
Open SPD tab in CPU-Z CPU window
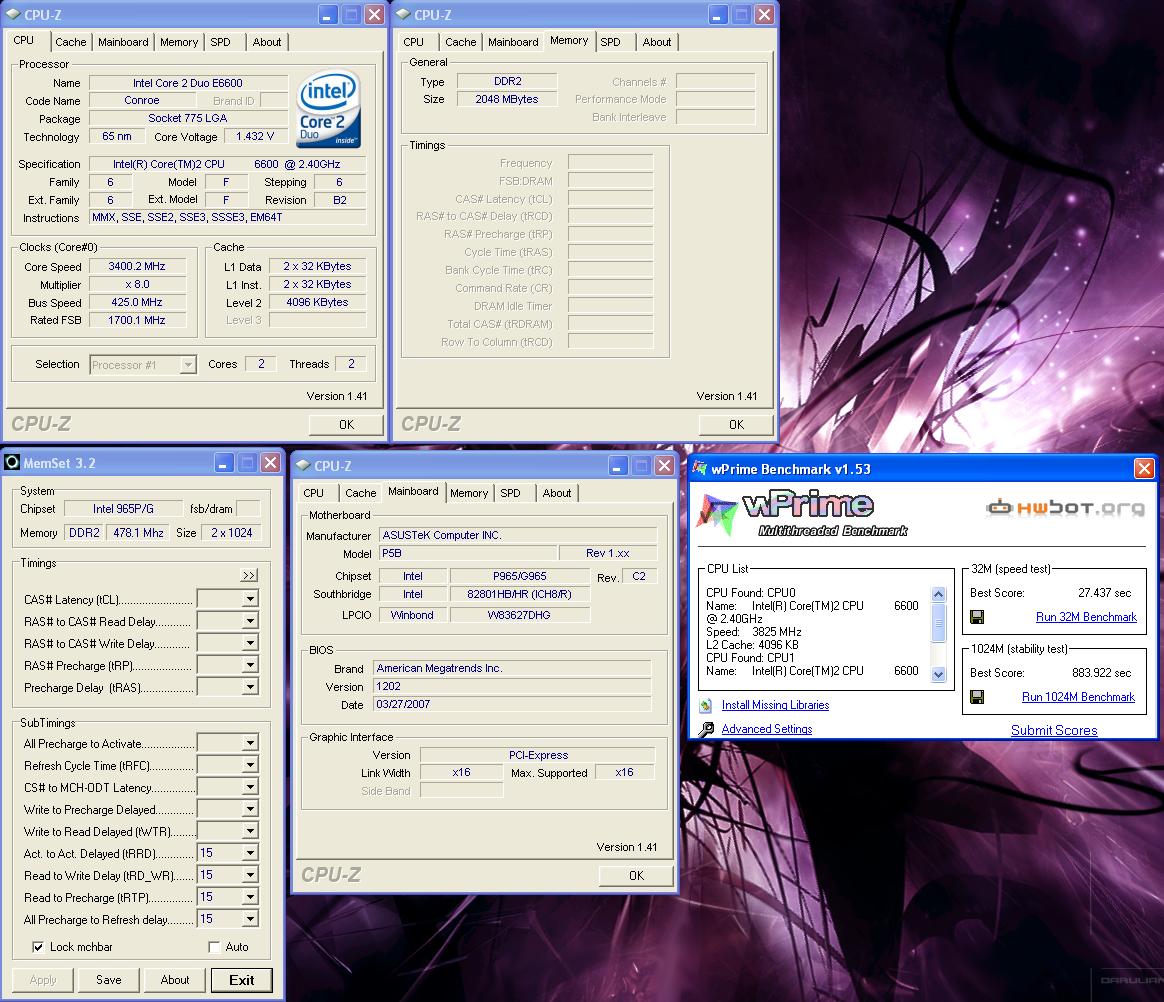(x=220, y=42)
